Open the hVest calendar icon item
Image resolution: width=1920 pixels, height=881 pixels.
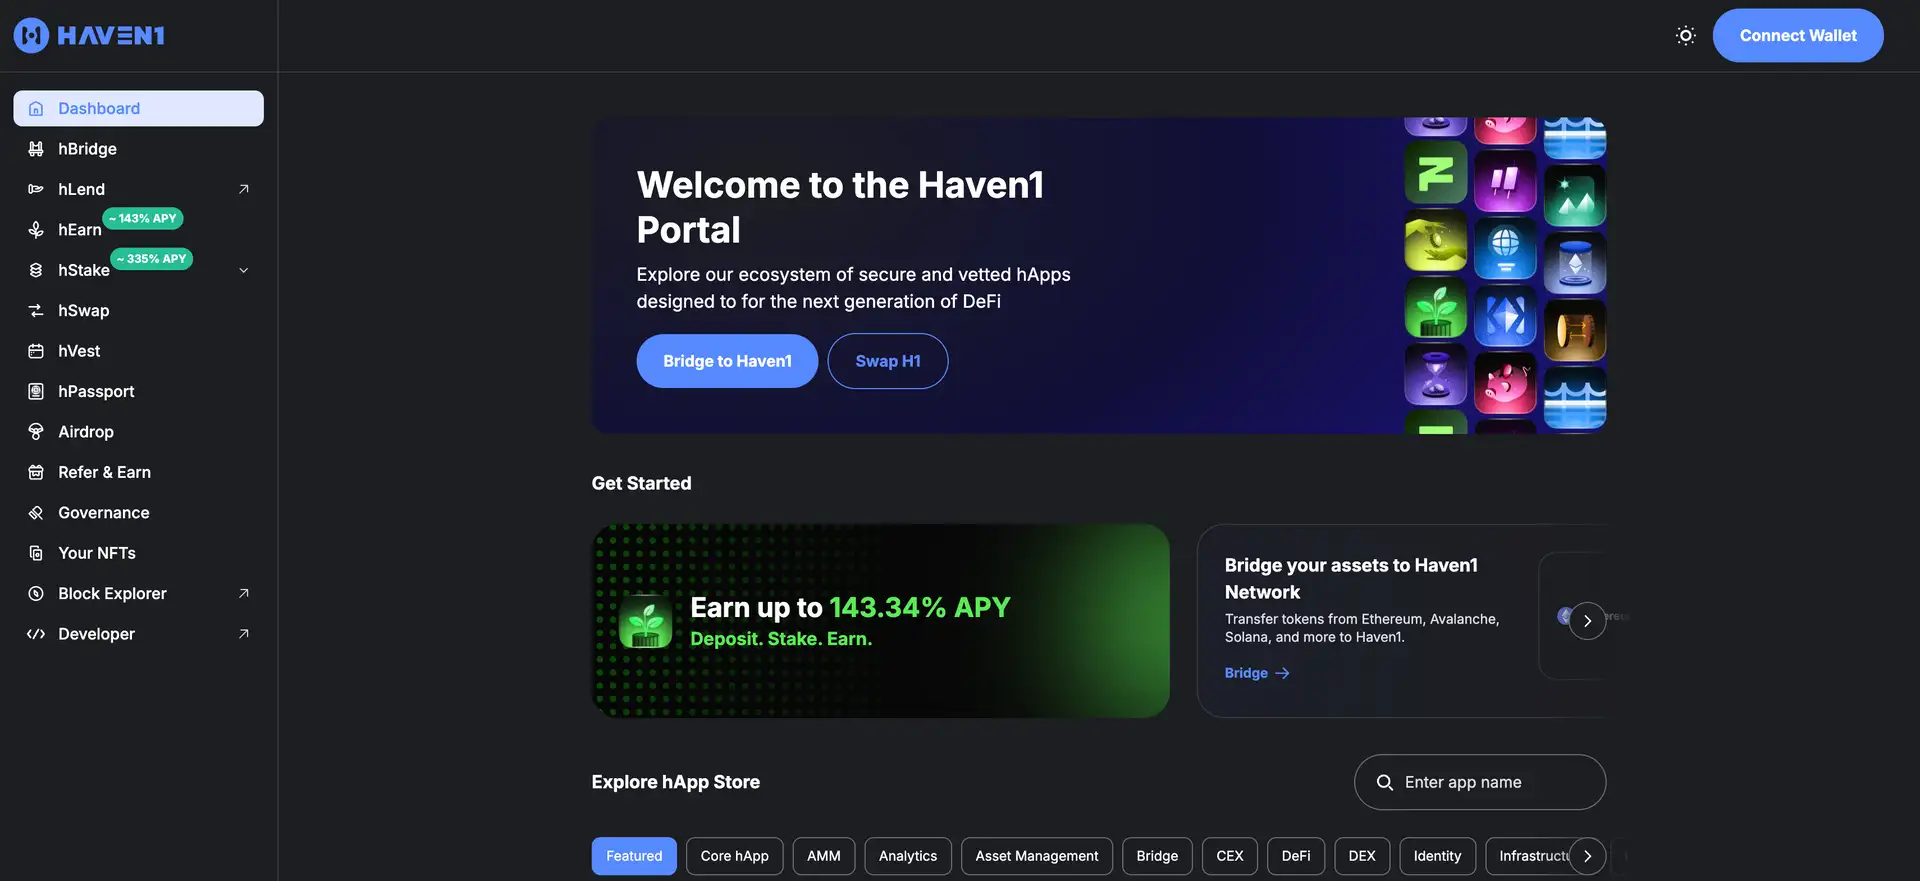tap(36, 351)
